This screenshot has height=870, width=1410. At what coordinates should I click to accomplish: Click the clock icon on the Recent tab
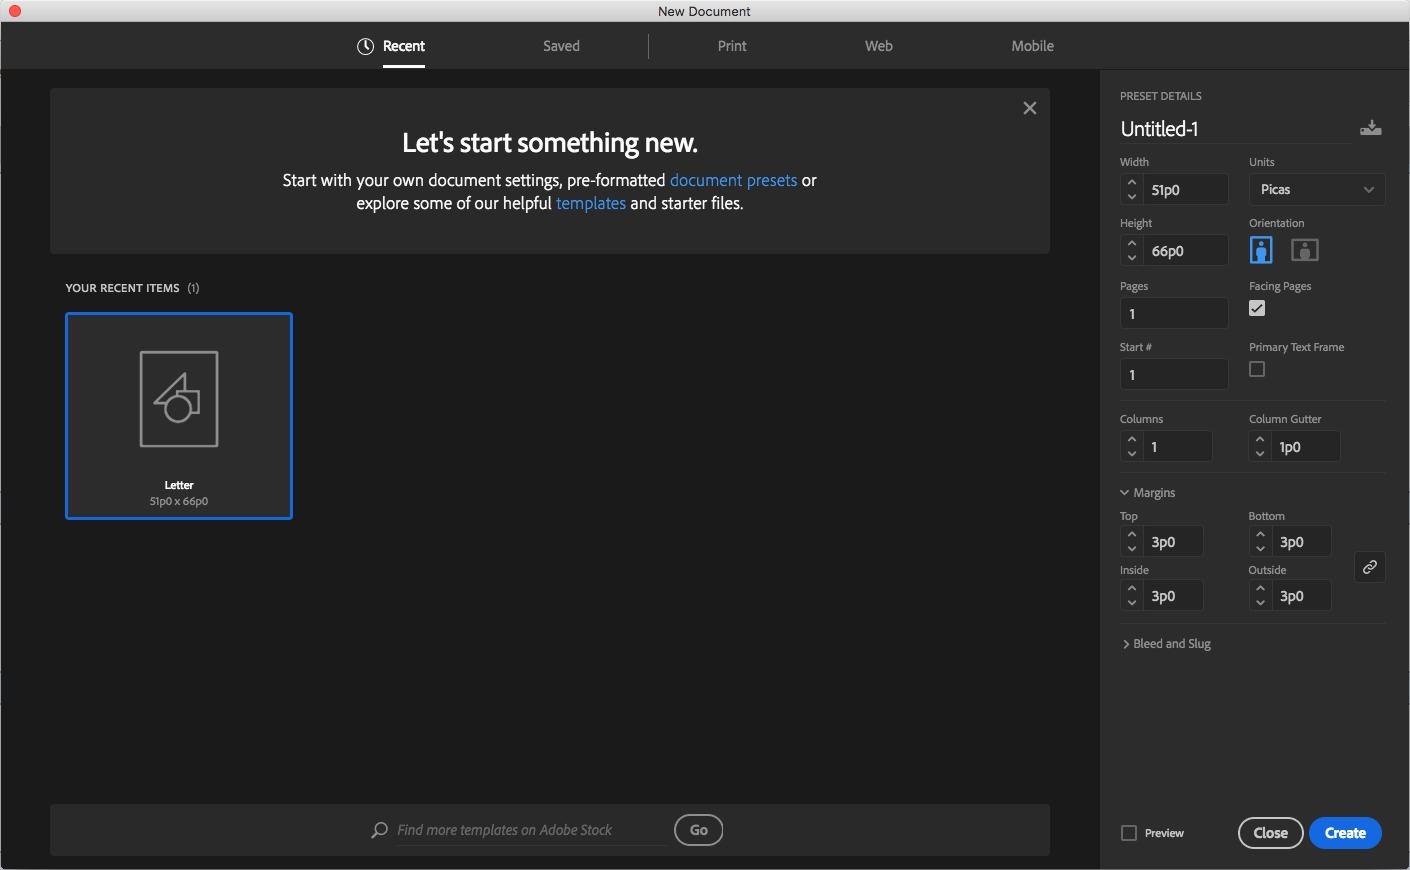(366, 46)
